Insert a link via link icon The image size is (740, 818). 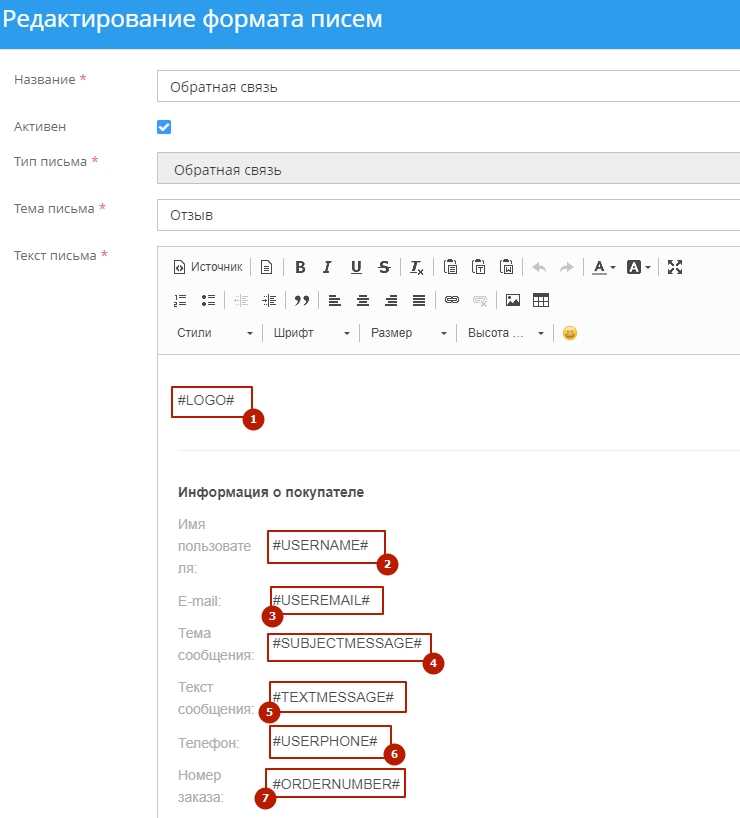(x=452, y=300)
